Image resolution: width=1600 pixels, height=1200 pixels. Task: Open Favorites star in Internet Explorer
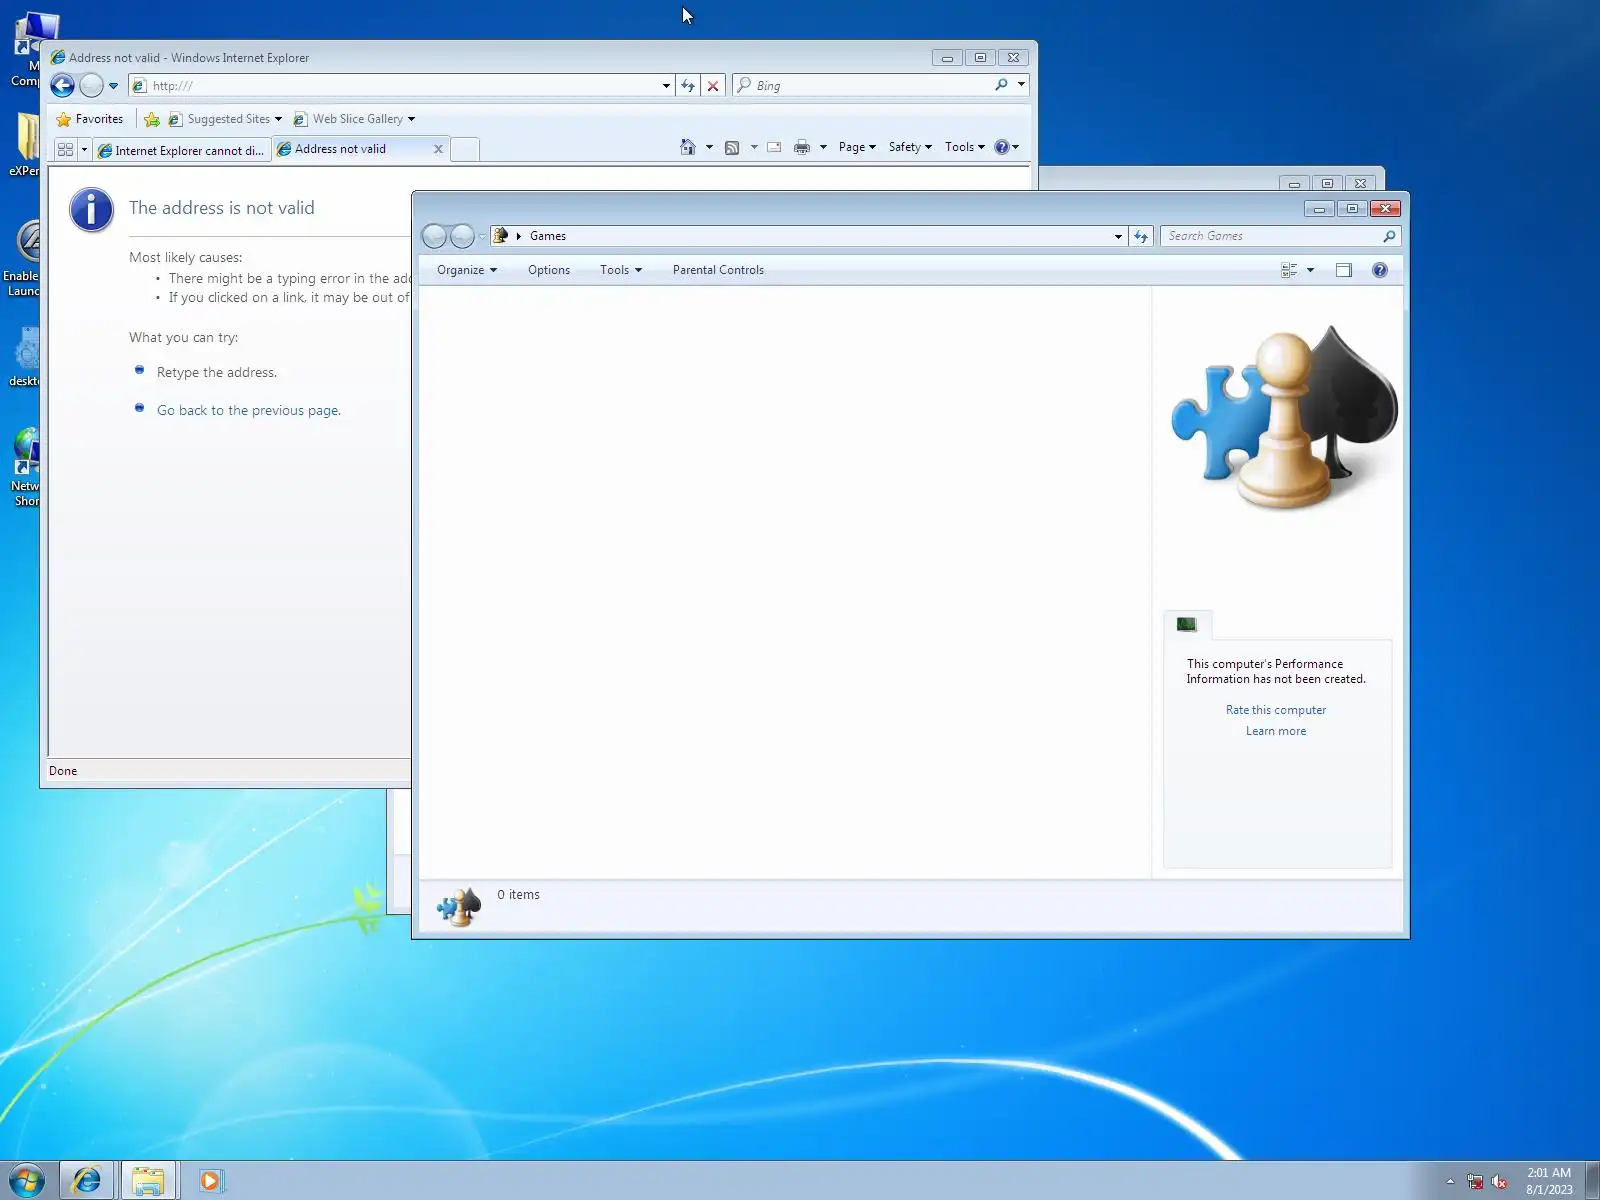pos(90,119)
